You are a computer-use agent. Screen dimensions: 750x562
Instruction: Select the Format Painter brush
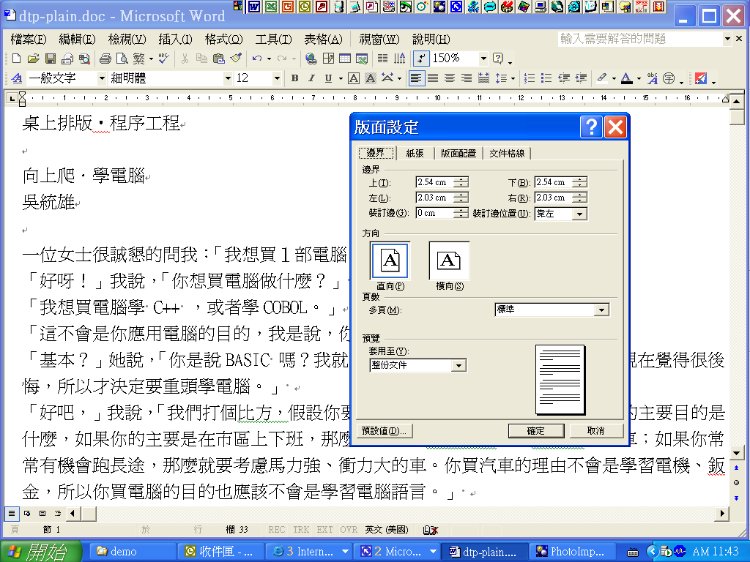[x=236, y=59]
